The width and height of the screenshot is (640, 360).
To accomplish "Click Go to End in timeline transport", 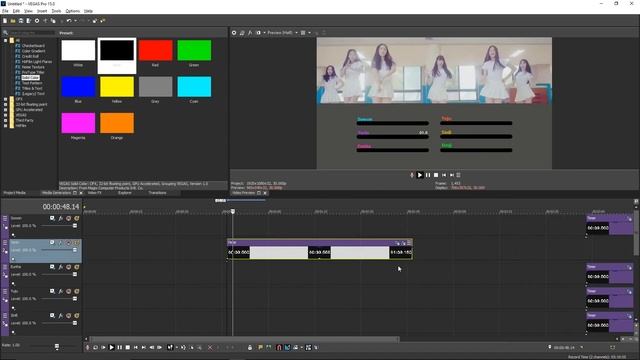I will [x=144, y=347].
